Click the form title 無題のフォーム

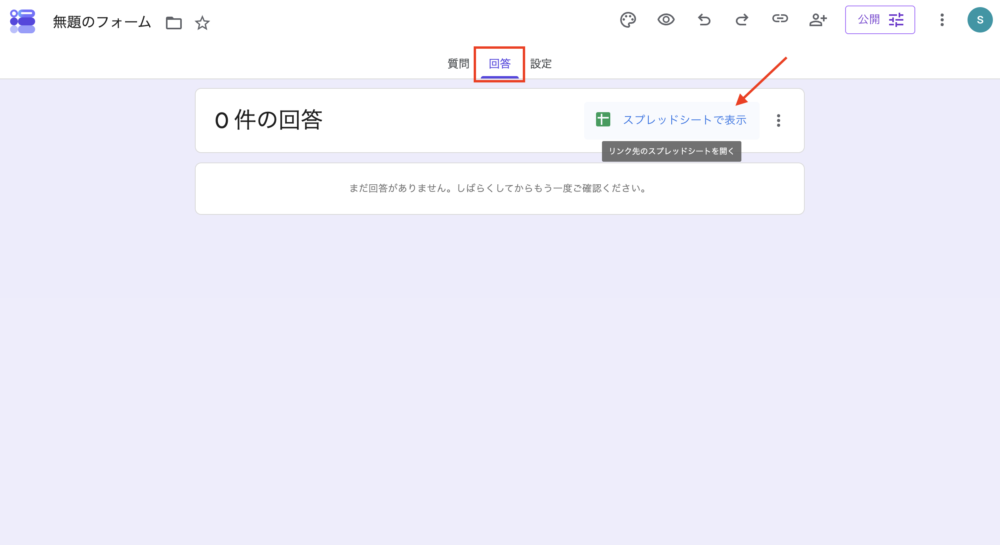click(102, 22)
